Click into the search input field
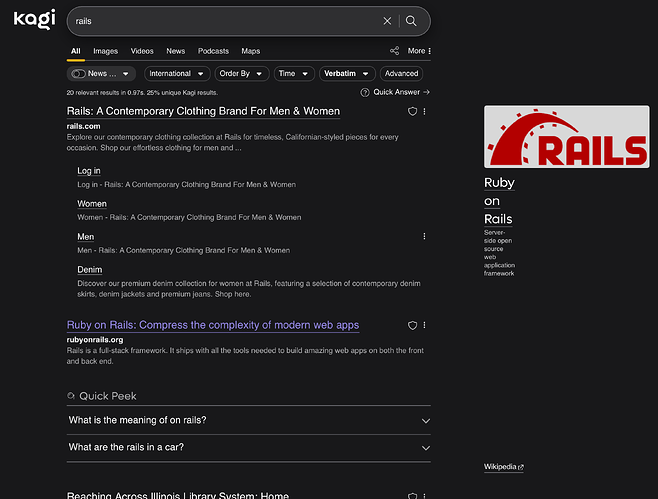Image resolution: width=658 pixels, height=499 pixels. (227, 21)
